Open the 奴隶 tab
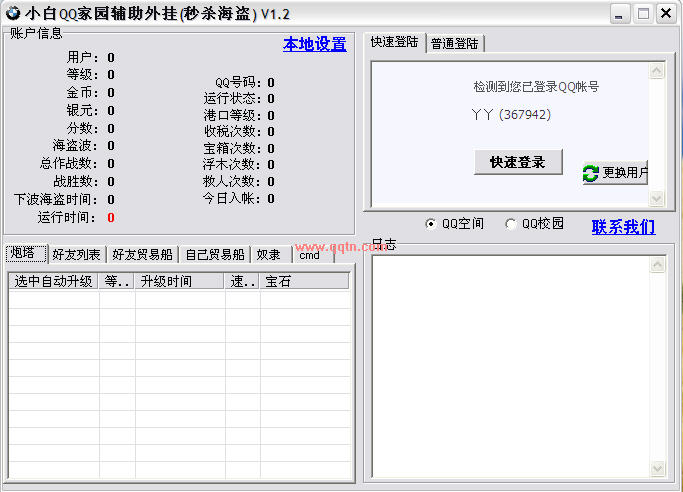Image resolution: width=683 pixels, height=492 pixels. 269,255
